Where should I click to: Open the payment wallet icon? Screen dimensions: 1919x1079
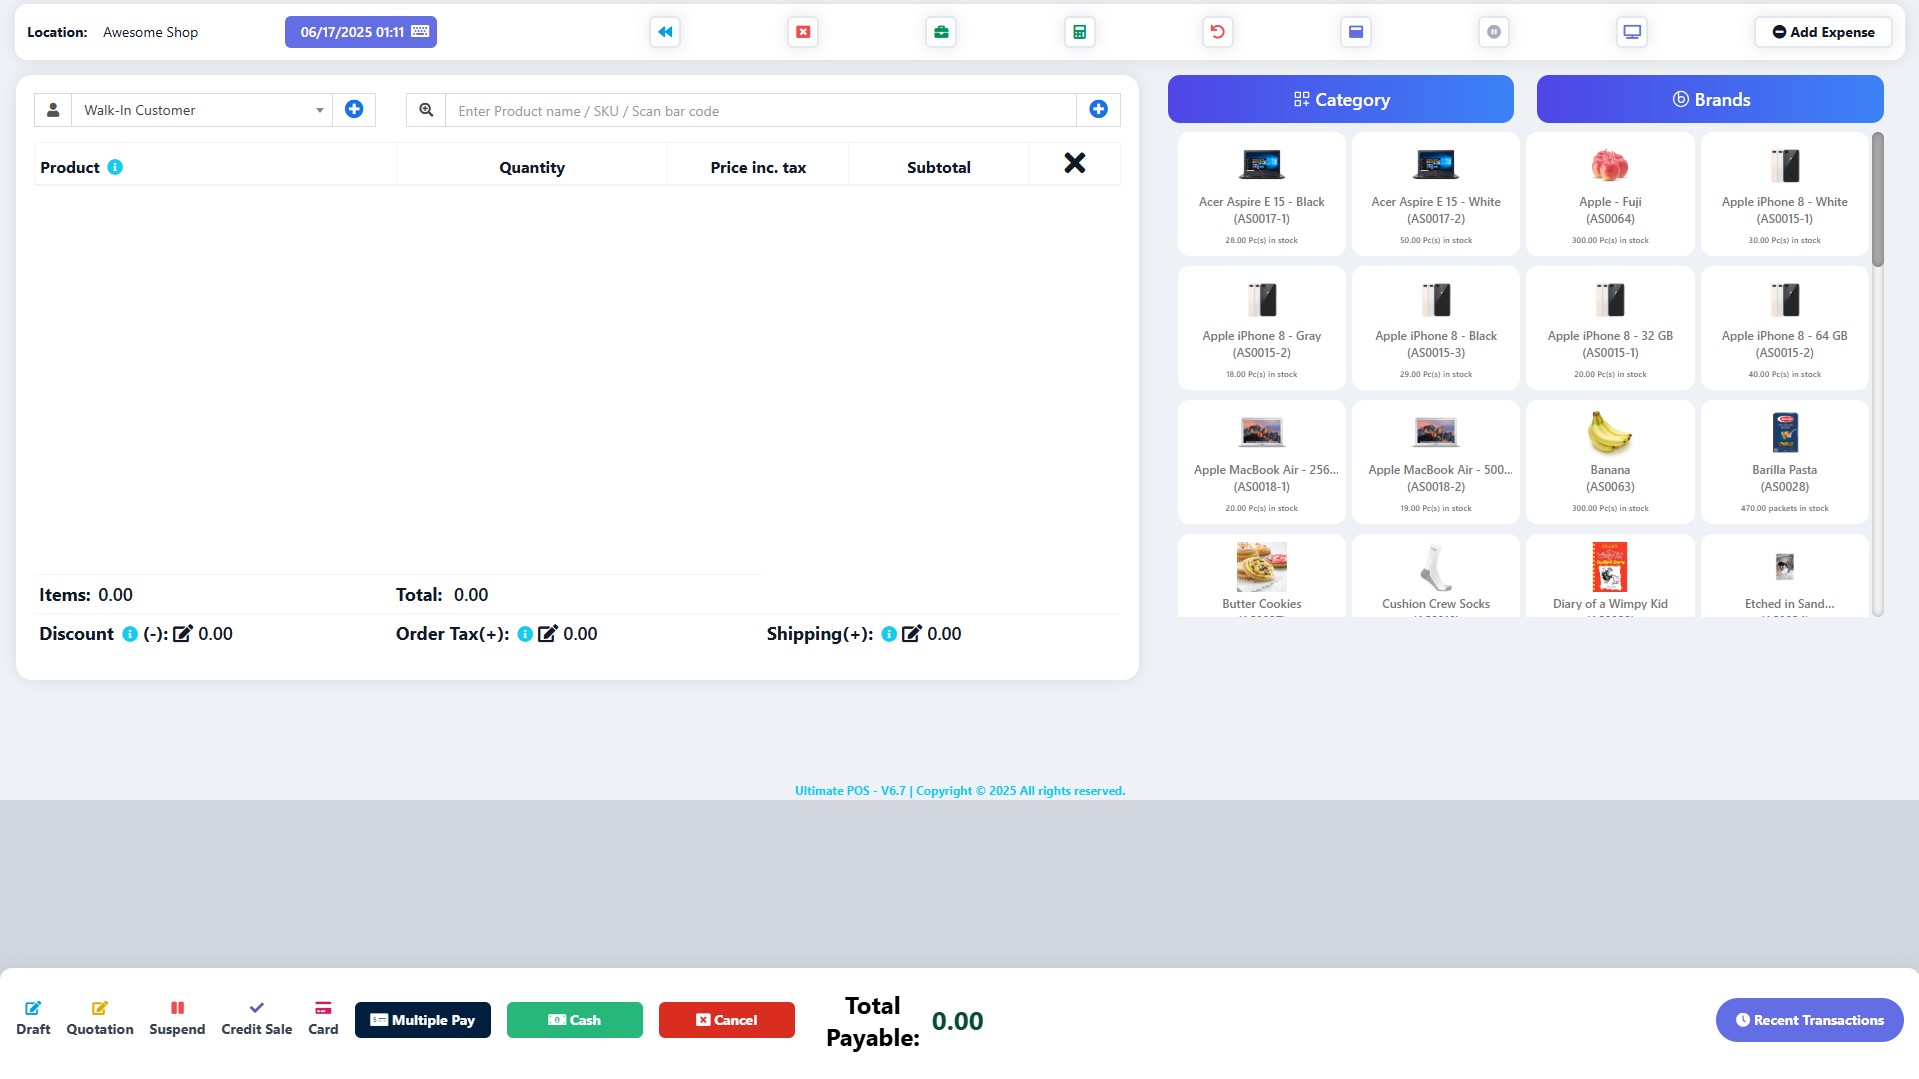(1356, 31)
